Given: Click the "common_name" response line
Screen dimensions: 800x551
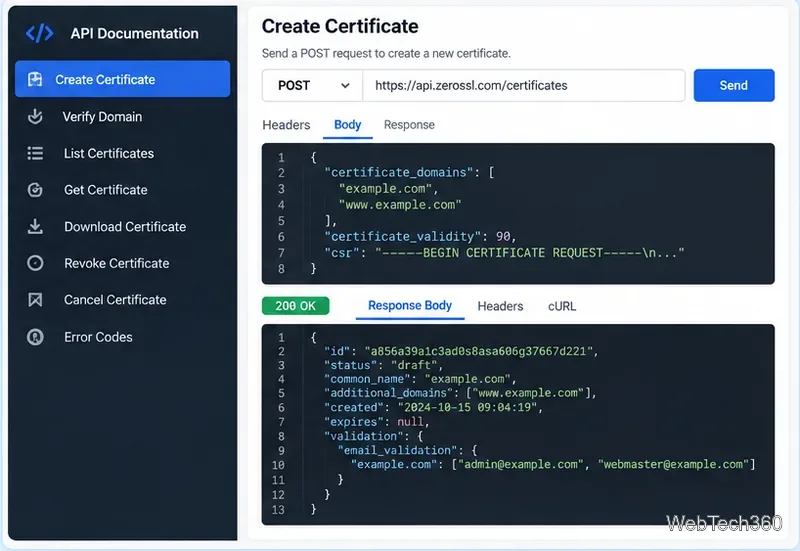Looking at the screenshot, I should pos(420,379).
